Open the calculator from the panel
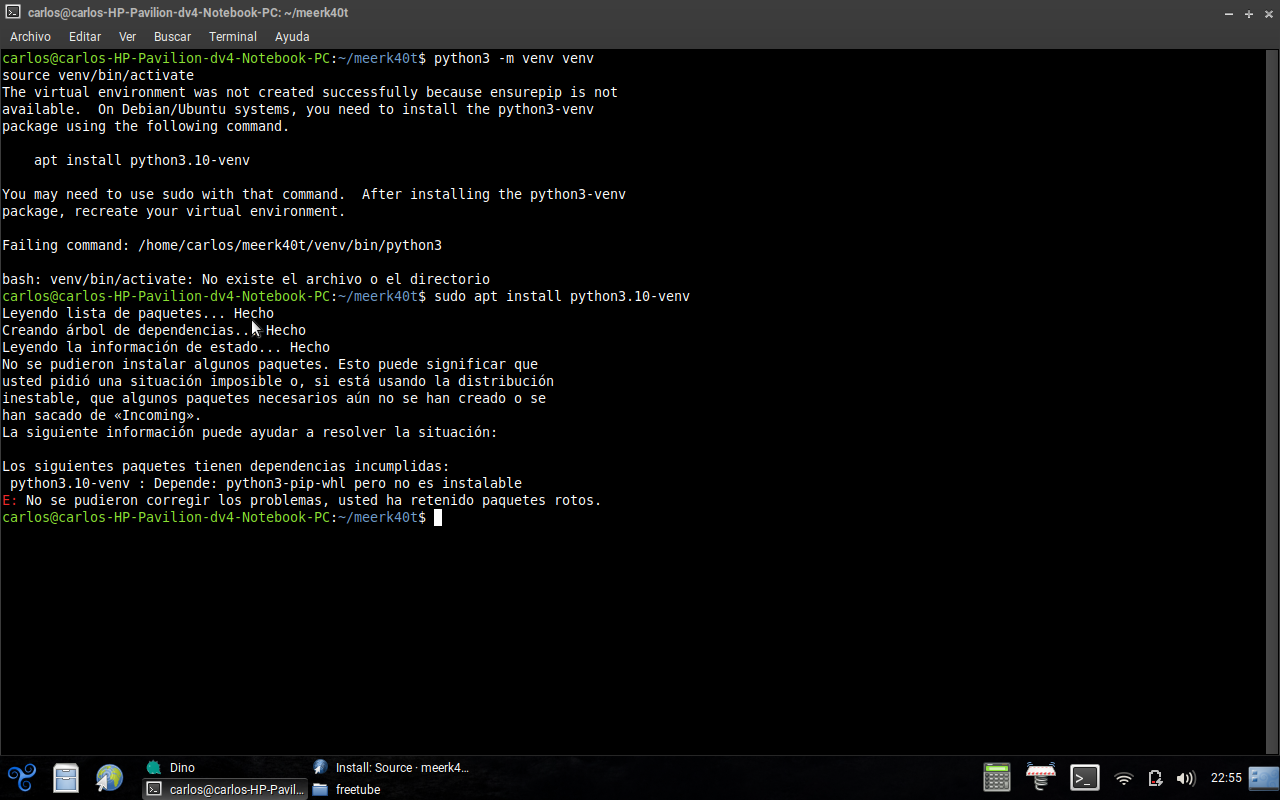 click(997, 778)
